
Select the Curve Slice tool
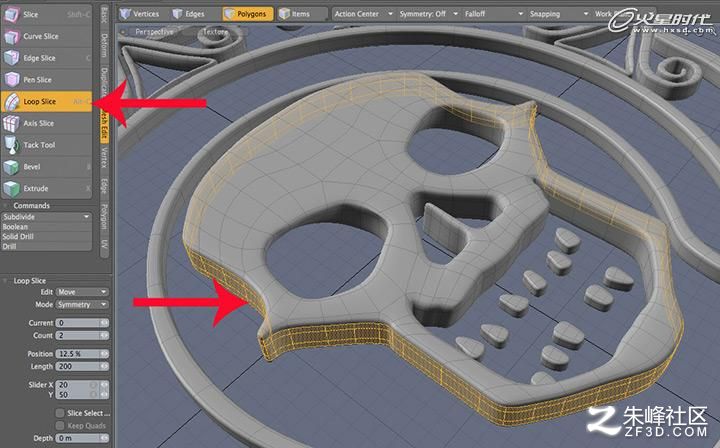coord(47,36)
